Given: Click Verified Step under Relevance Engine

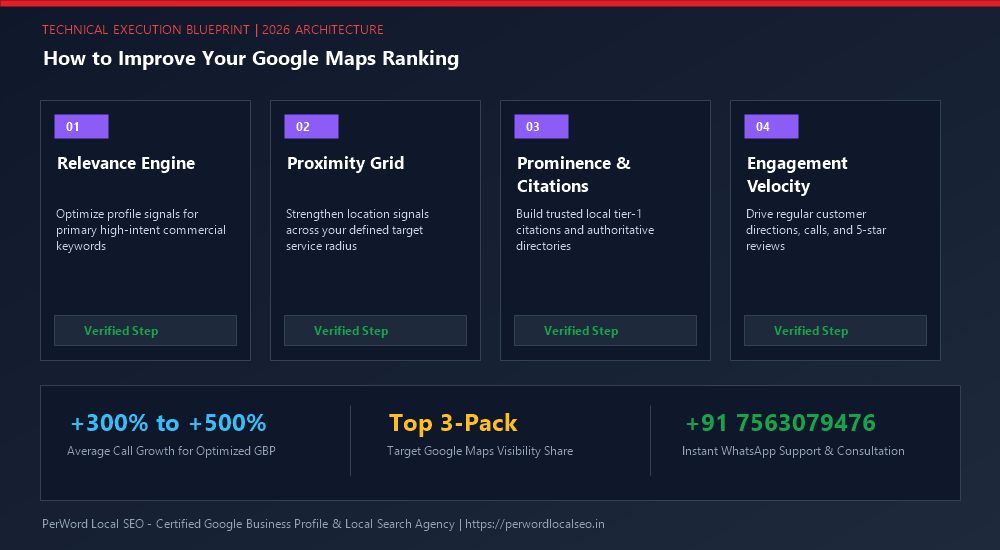Looking at the screenshot, I should (x=145, y=331).
